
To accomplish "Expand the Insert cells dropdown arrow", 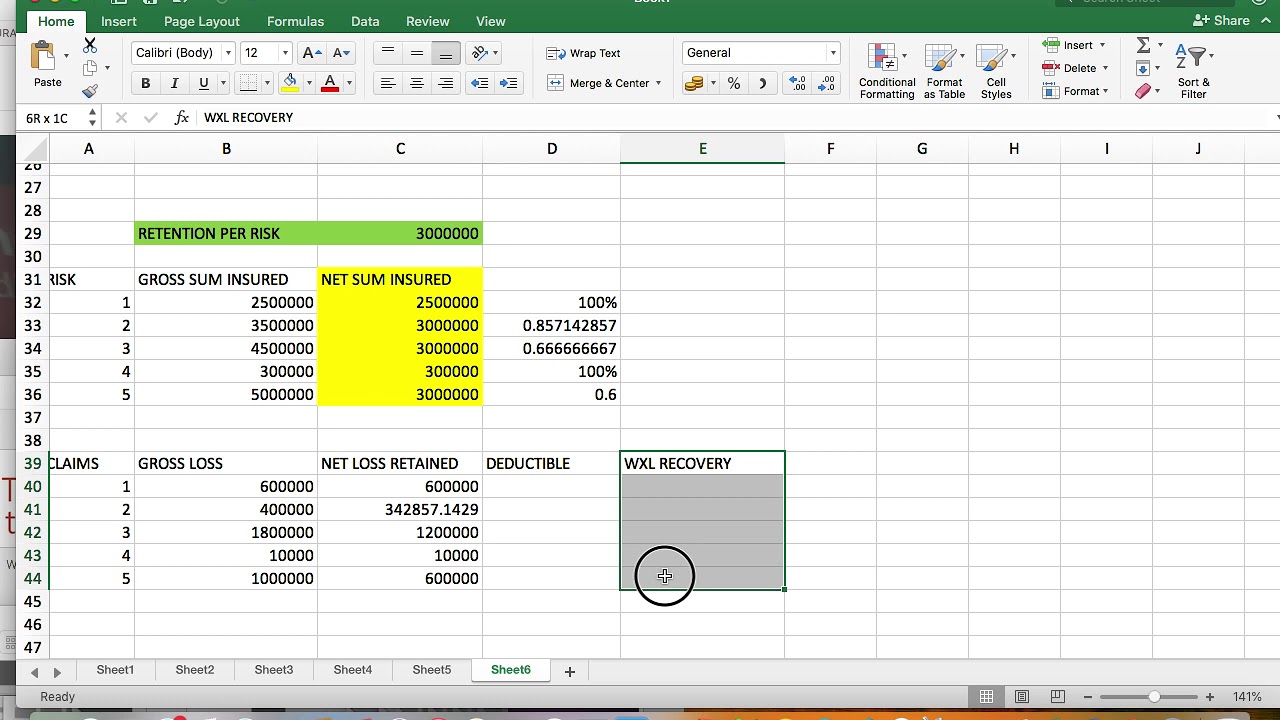I will [x=1102, y=45].
